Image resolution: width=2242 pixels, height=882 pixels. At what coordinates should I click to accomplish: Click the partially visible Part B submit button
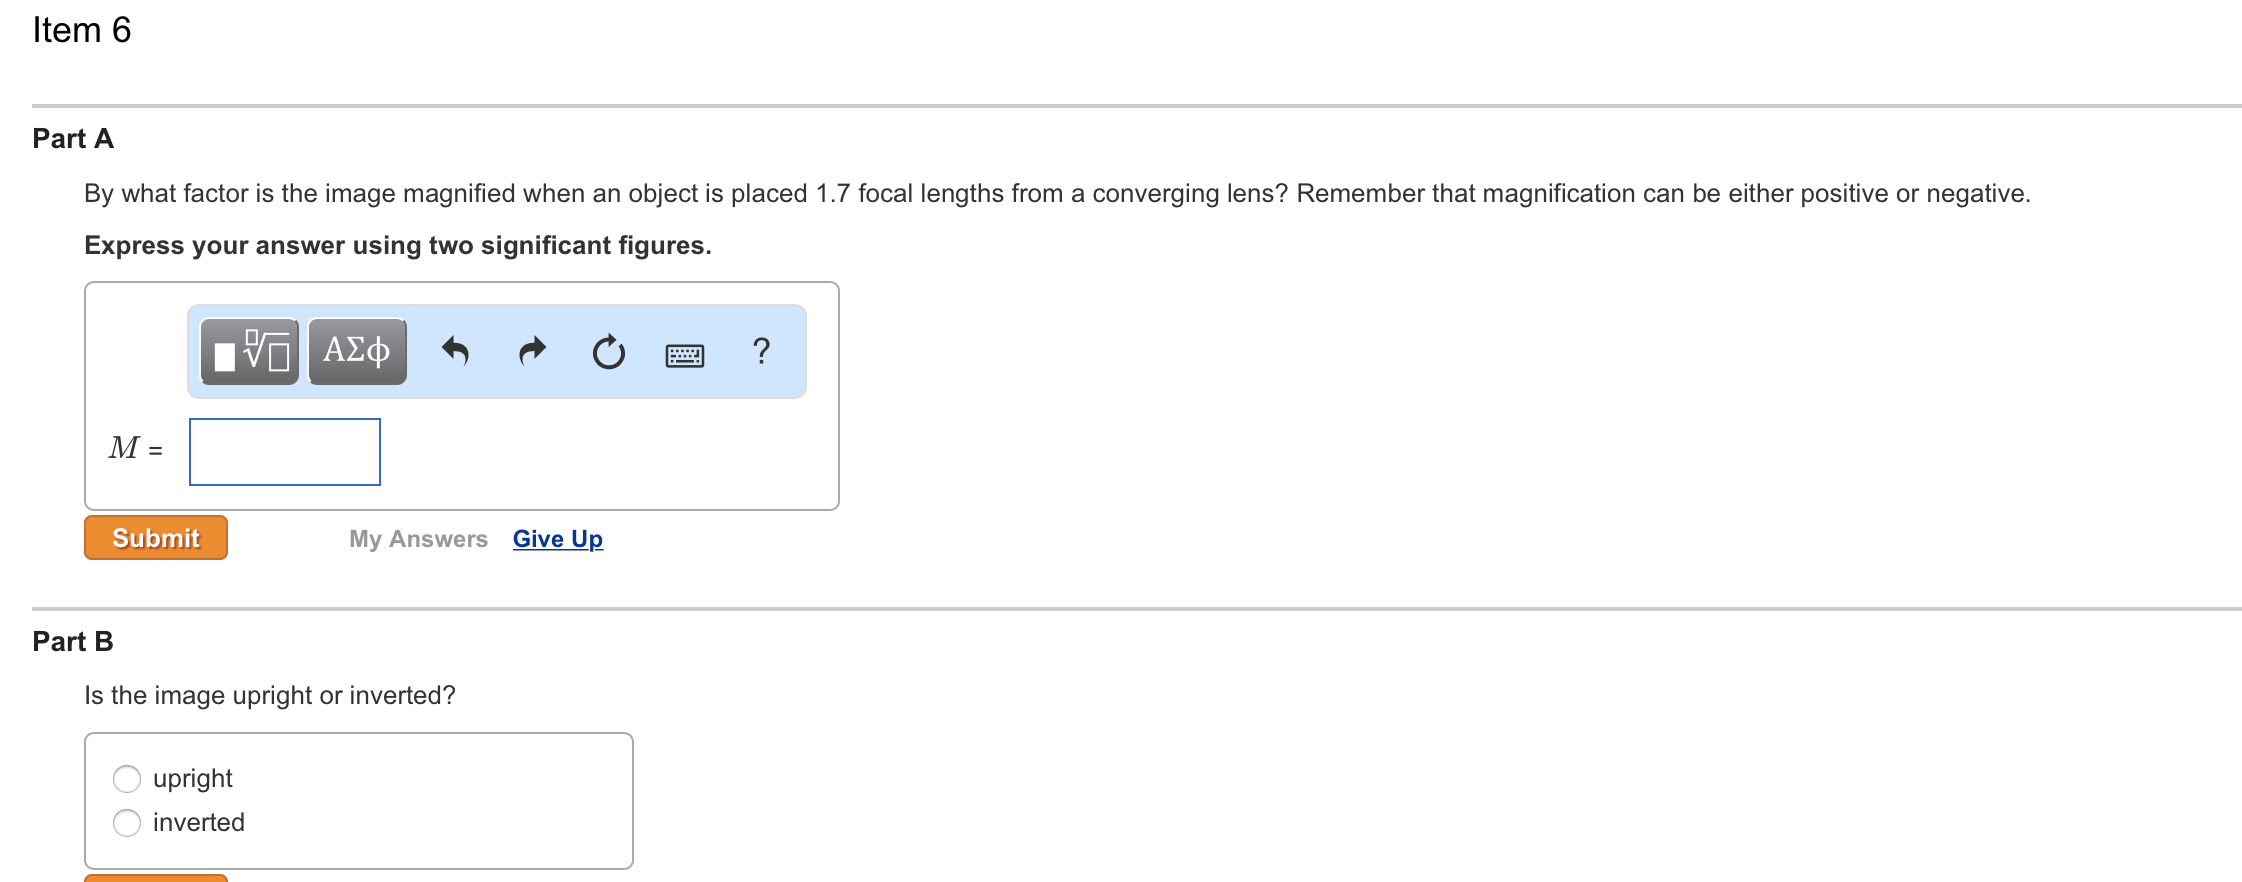tap(156, 878)
